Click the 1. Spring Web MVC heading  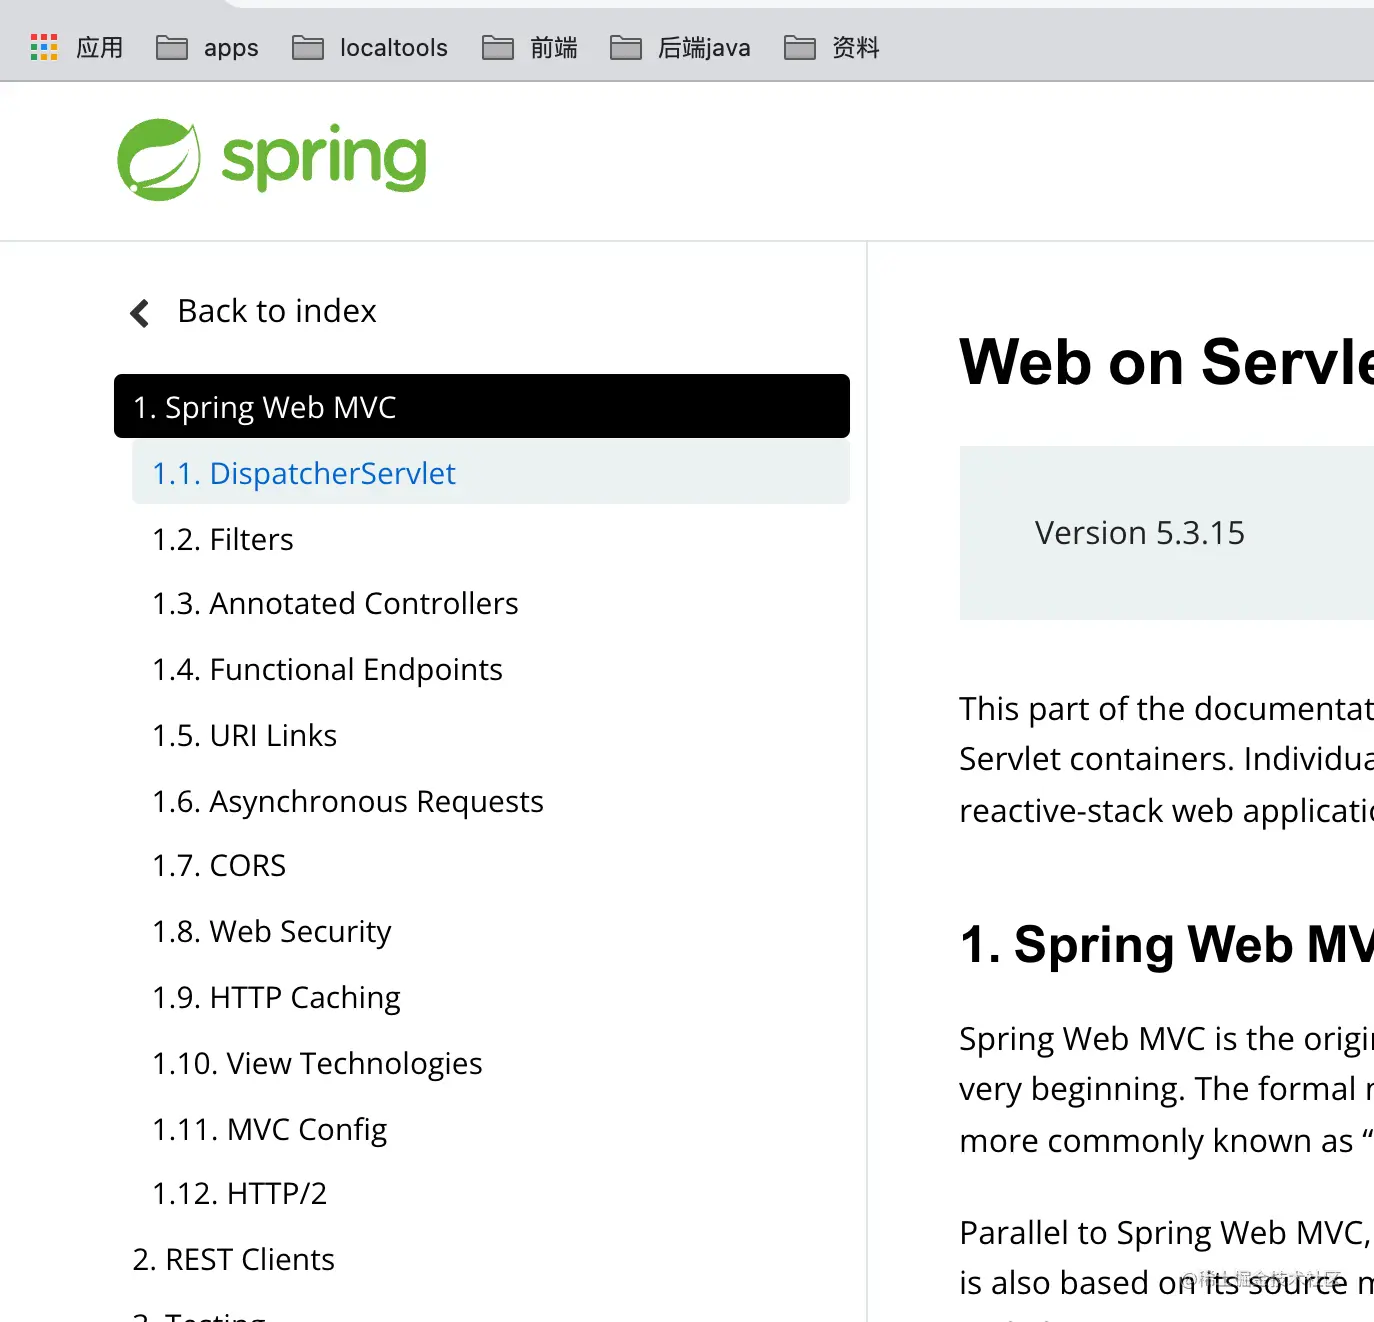(1166, 944)
